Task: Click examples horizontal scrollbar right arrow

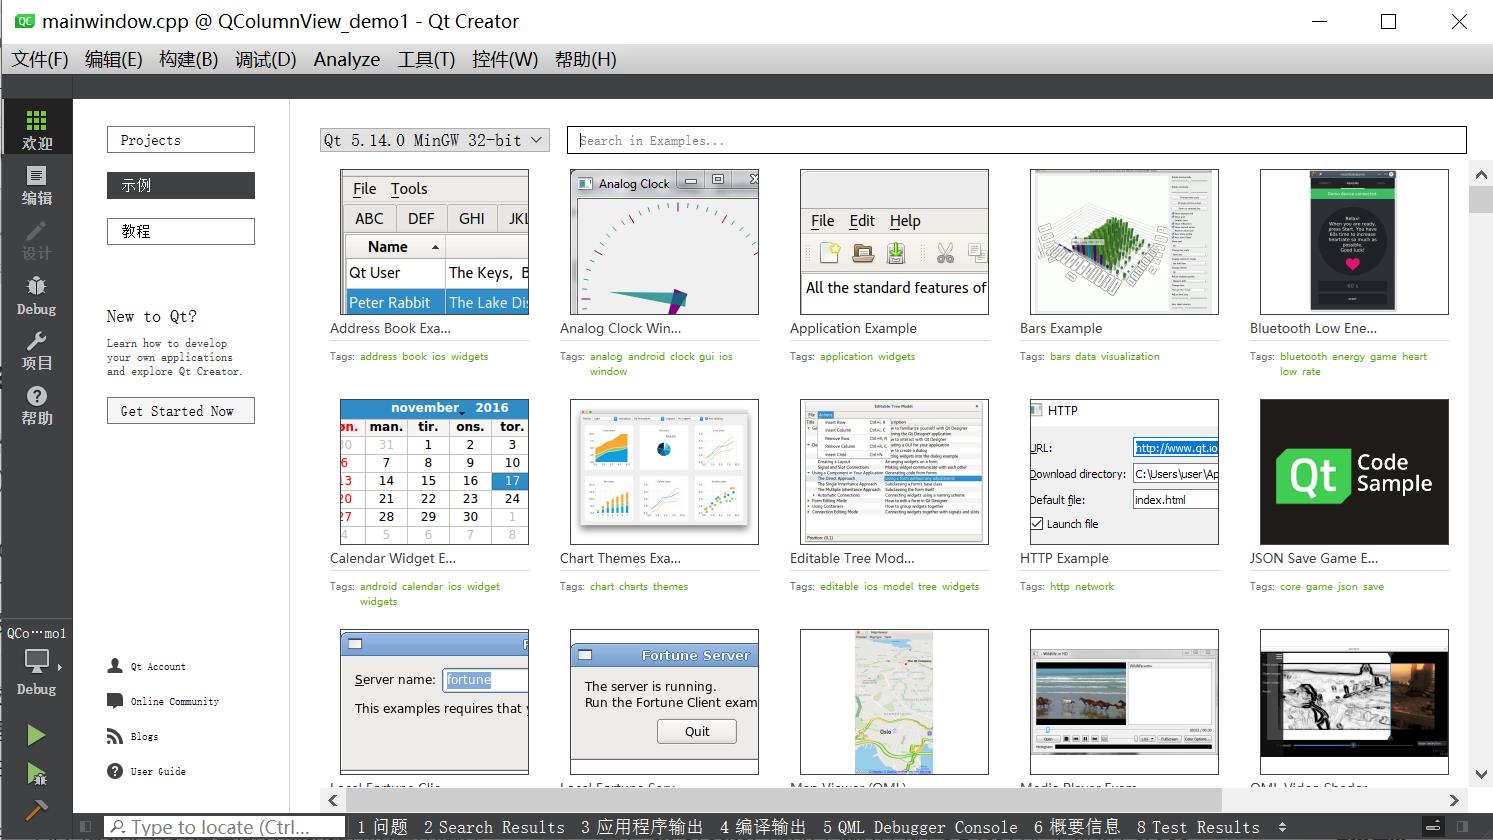Action: pyautogui.click(x=1455, y=799)
